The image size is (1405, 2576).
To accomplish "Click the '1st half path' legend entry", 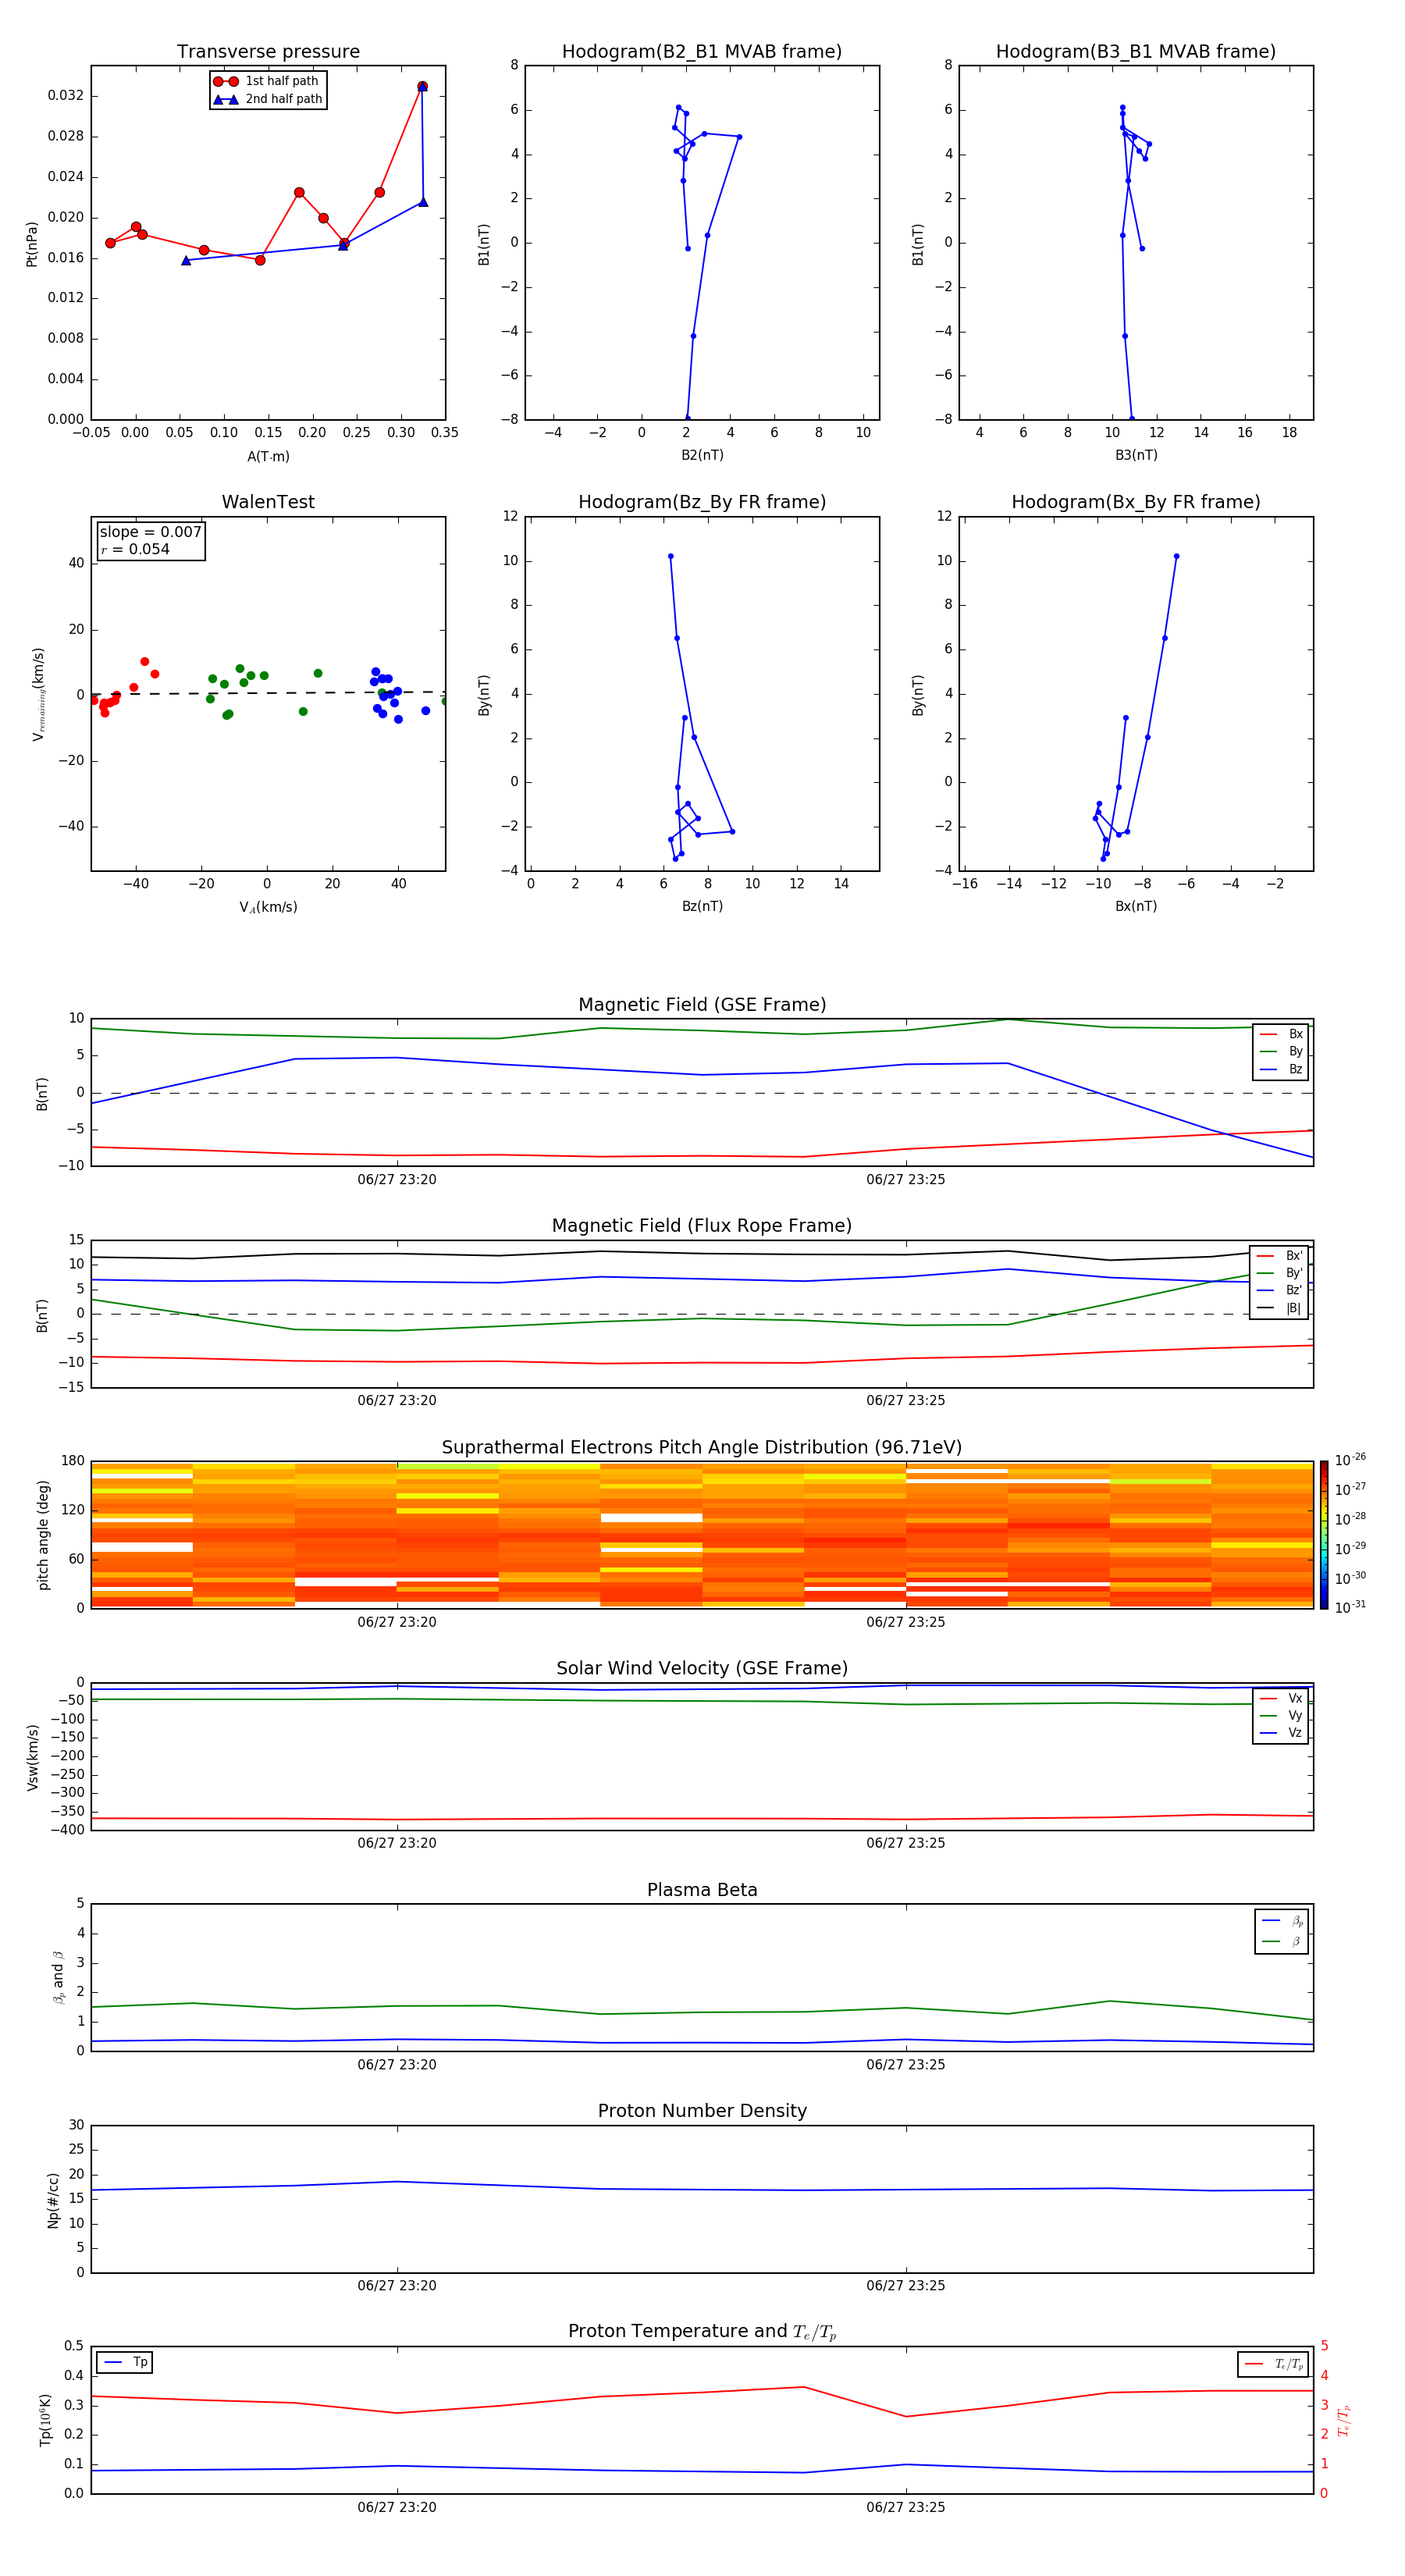I will [x=268, y=81].
